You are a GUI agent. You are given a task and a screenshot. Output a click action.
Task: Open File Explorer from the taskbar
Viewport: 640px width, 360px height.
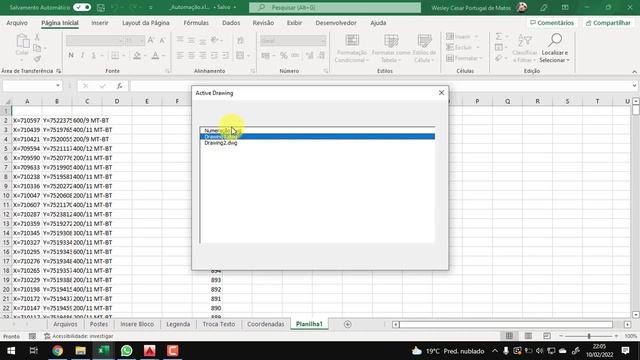(80, 351)
